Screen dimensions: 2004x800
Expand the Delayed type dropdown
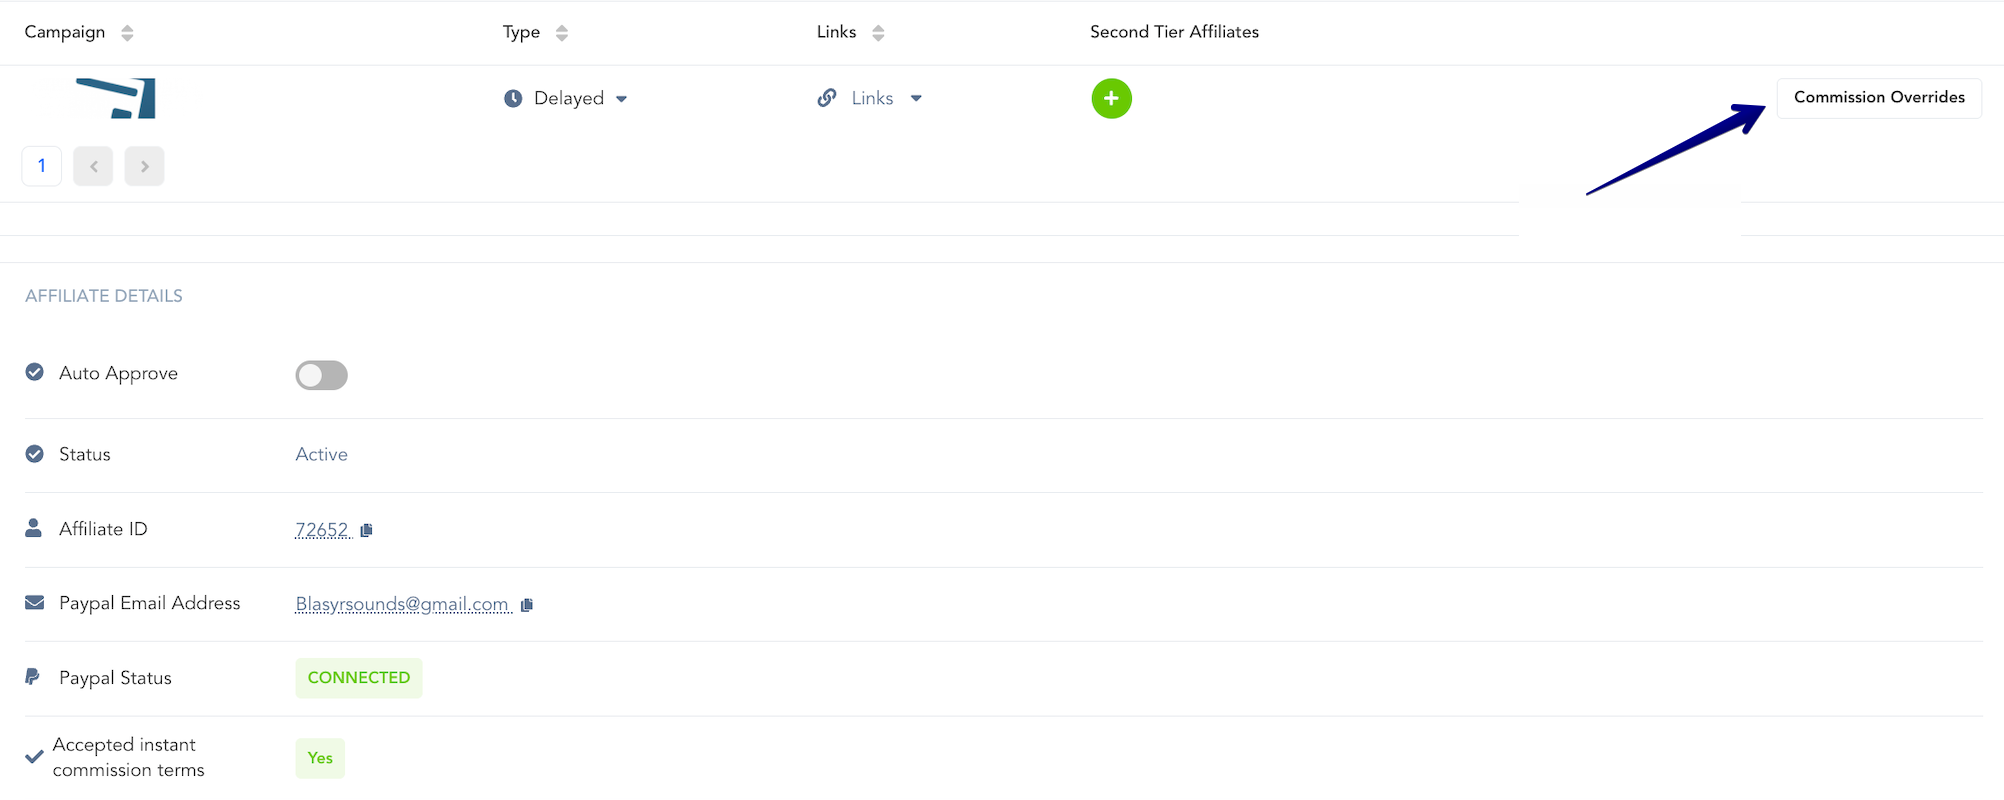pos(621,99)
